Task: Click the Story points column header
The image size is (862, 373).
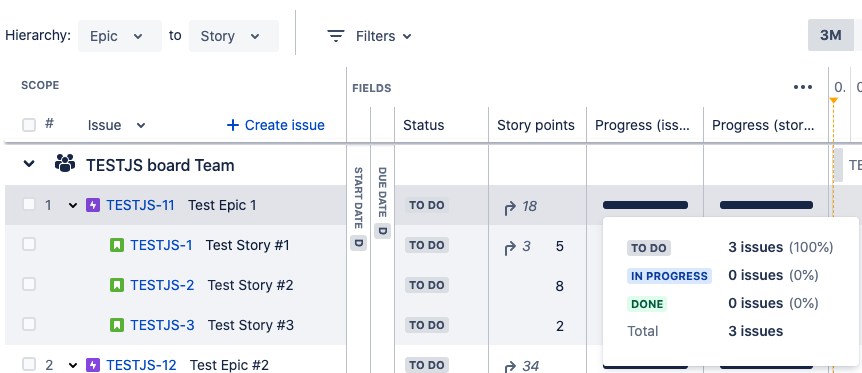Action: pyautogui.click(x=536, y=125)
